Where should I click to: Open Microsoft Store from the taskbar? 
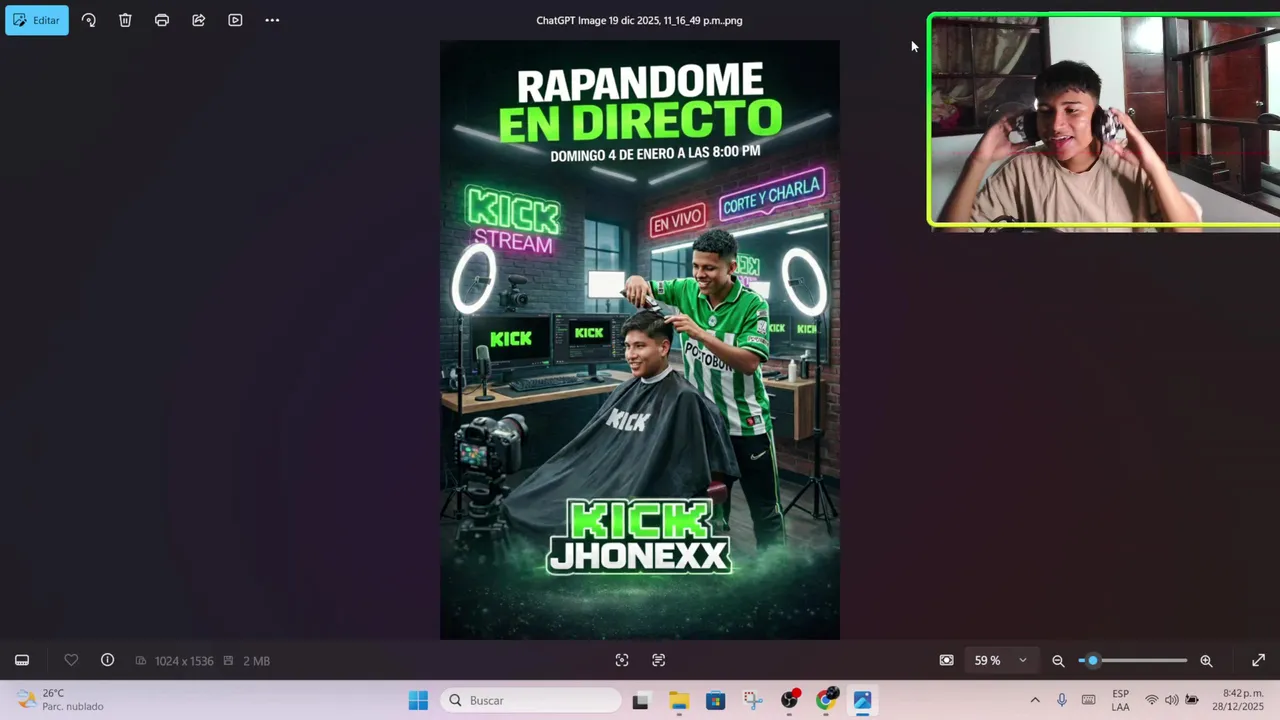tap(715, 700)
